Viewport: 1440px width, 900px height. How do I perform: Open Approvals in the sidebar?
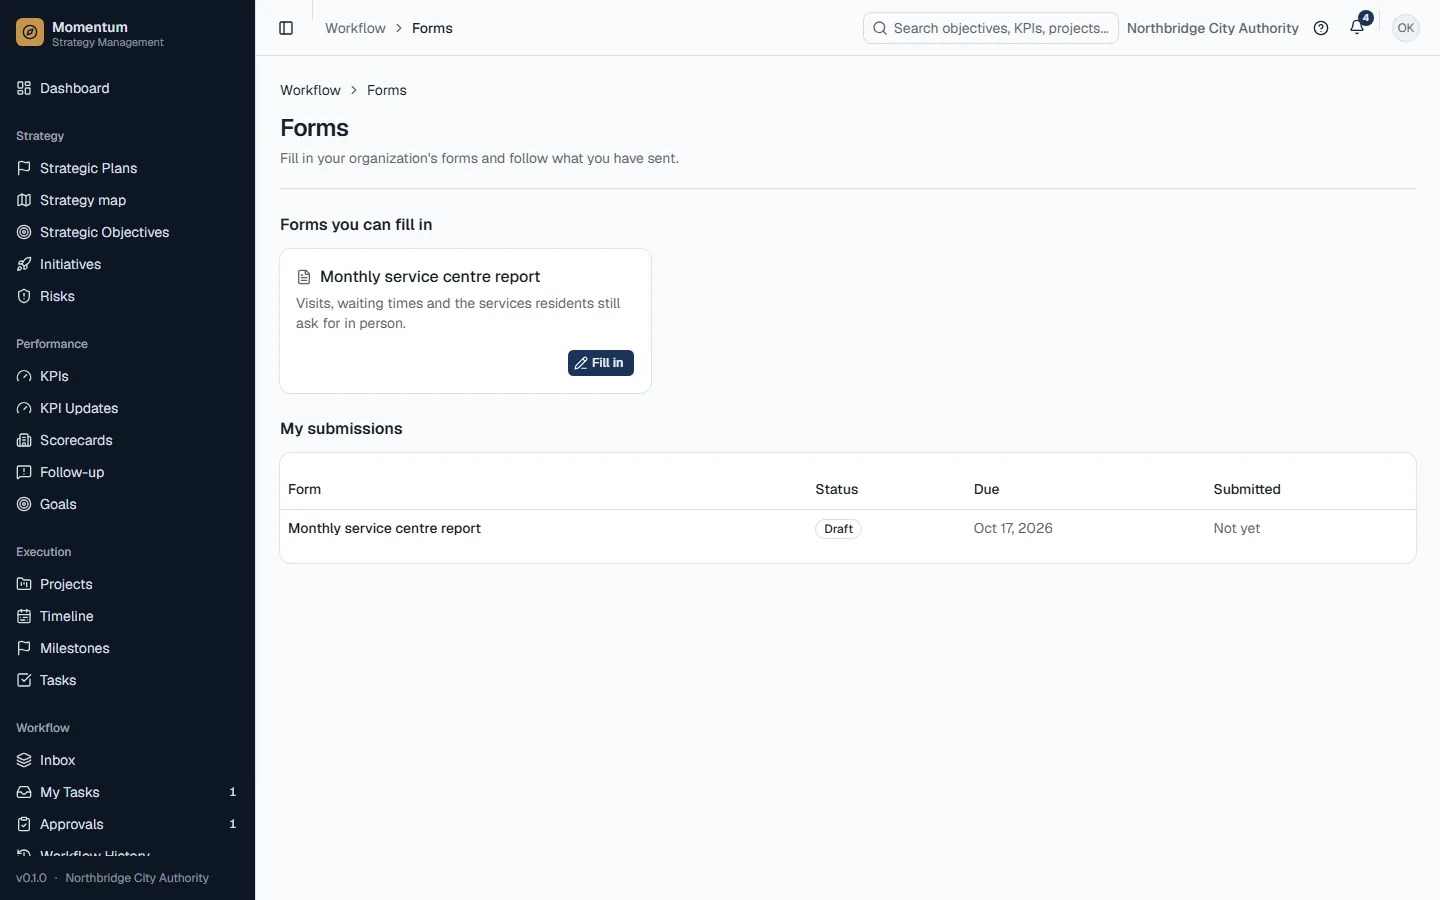pyautogui.click(x=127, y=824)
